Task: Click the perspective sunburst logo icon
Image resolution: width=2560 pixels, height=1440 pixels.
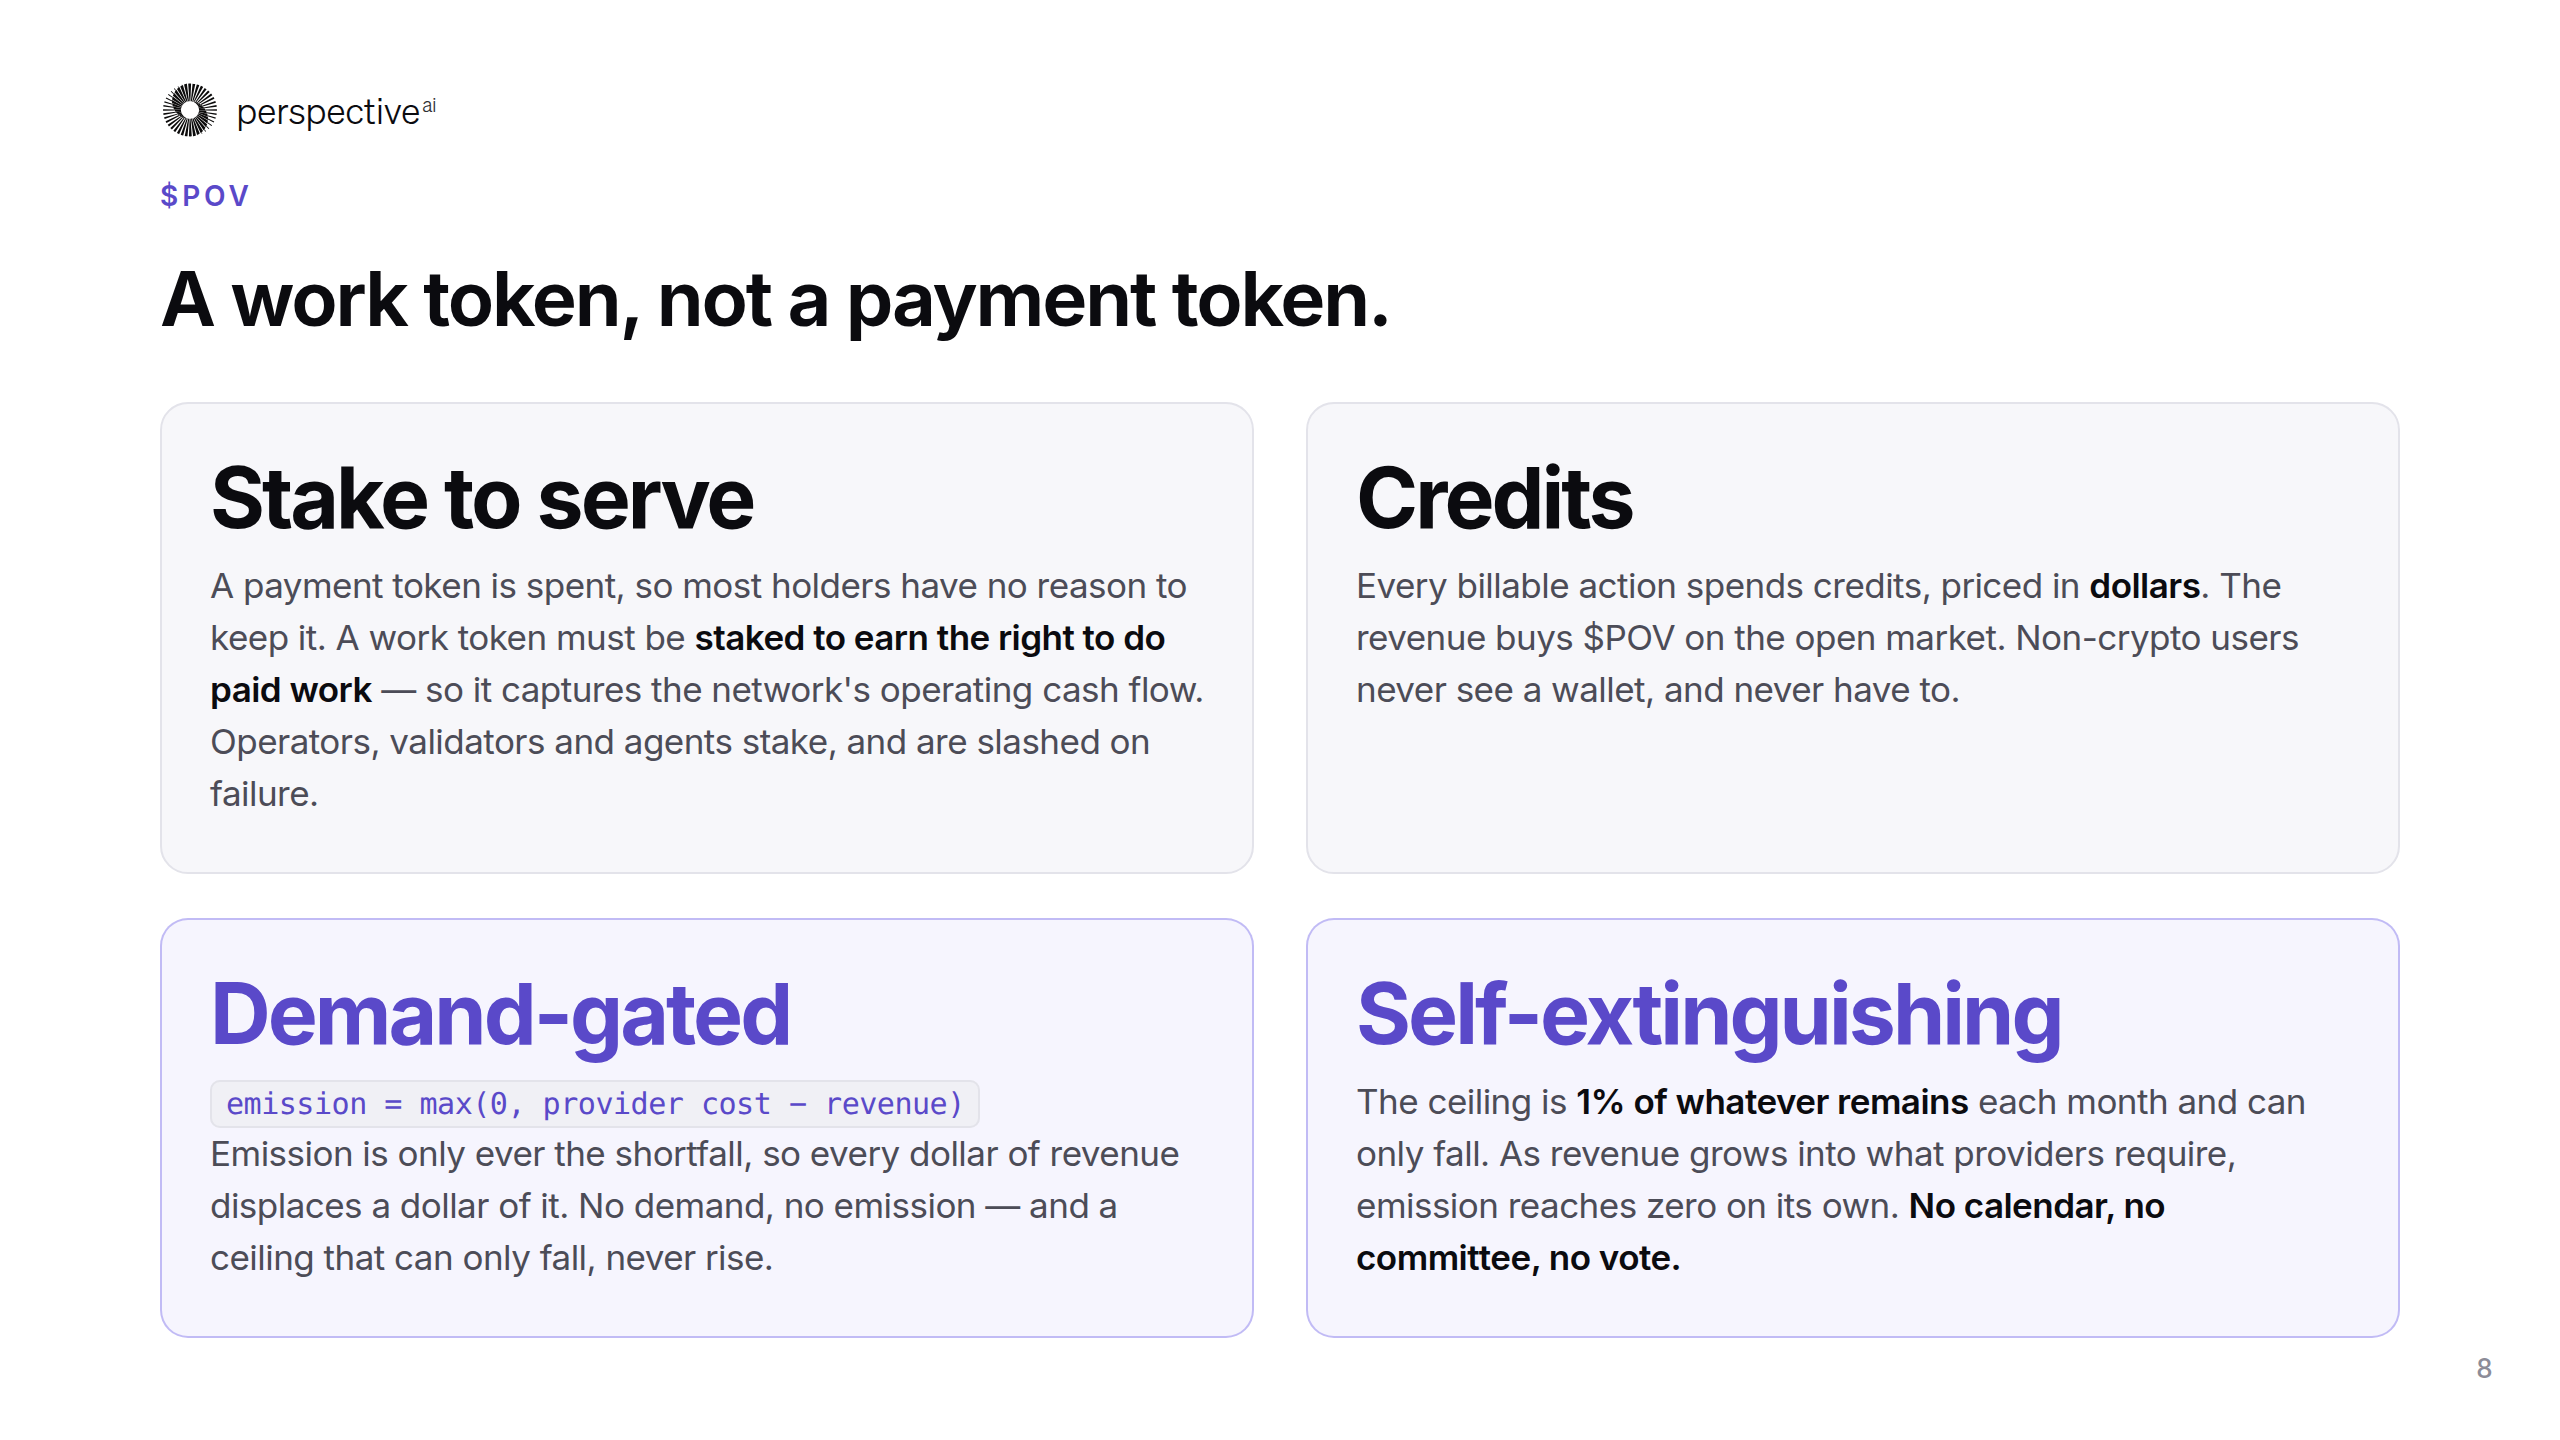Action: (x=190, y=110)
